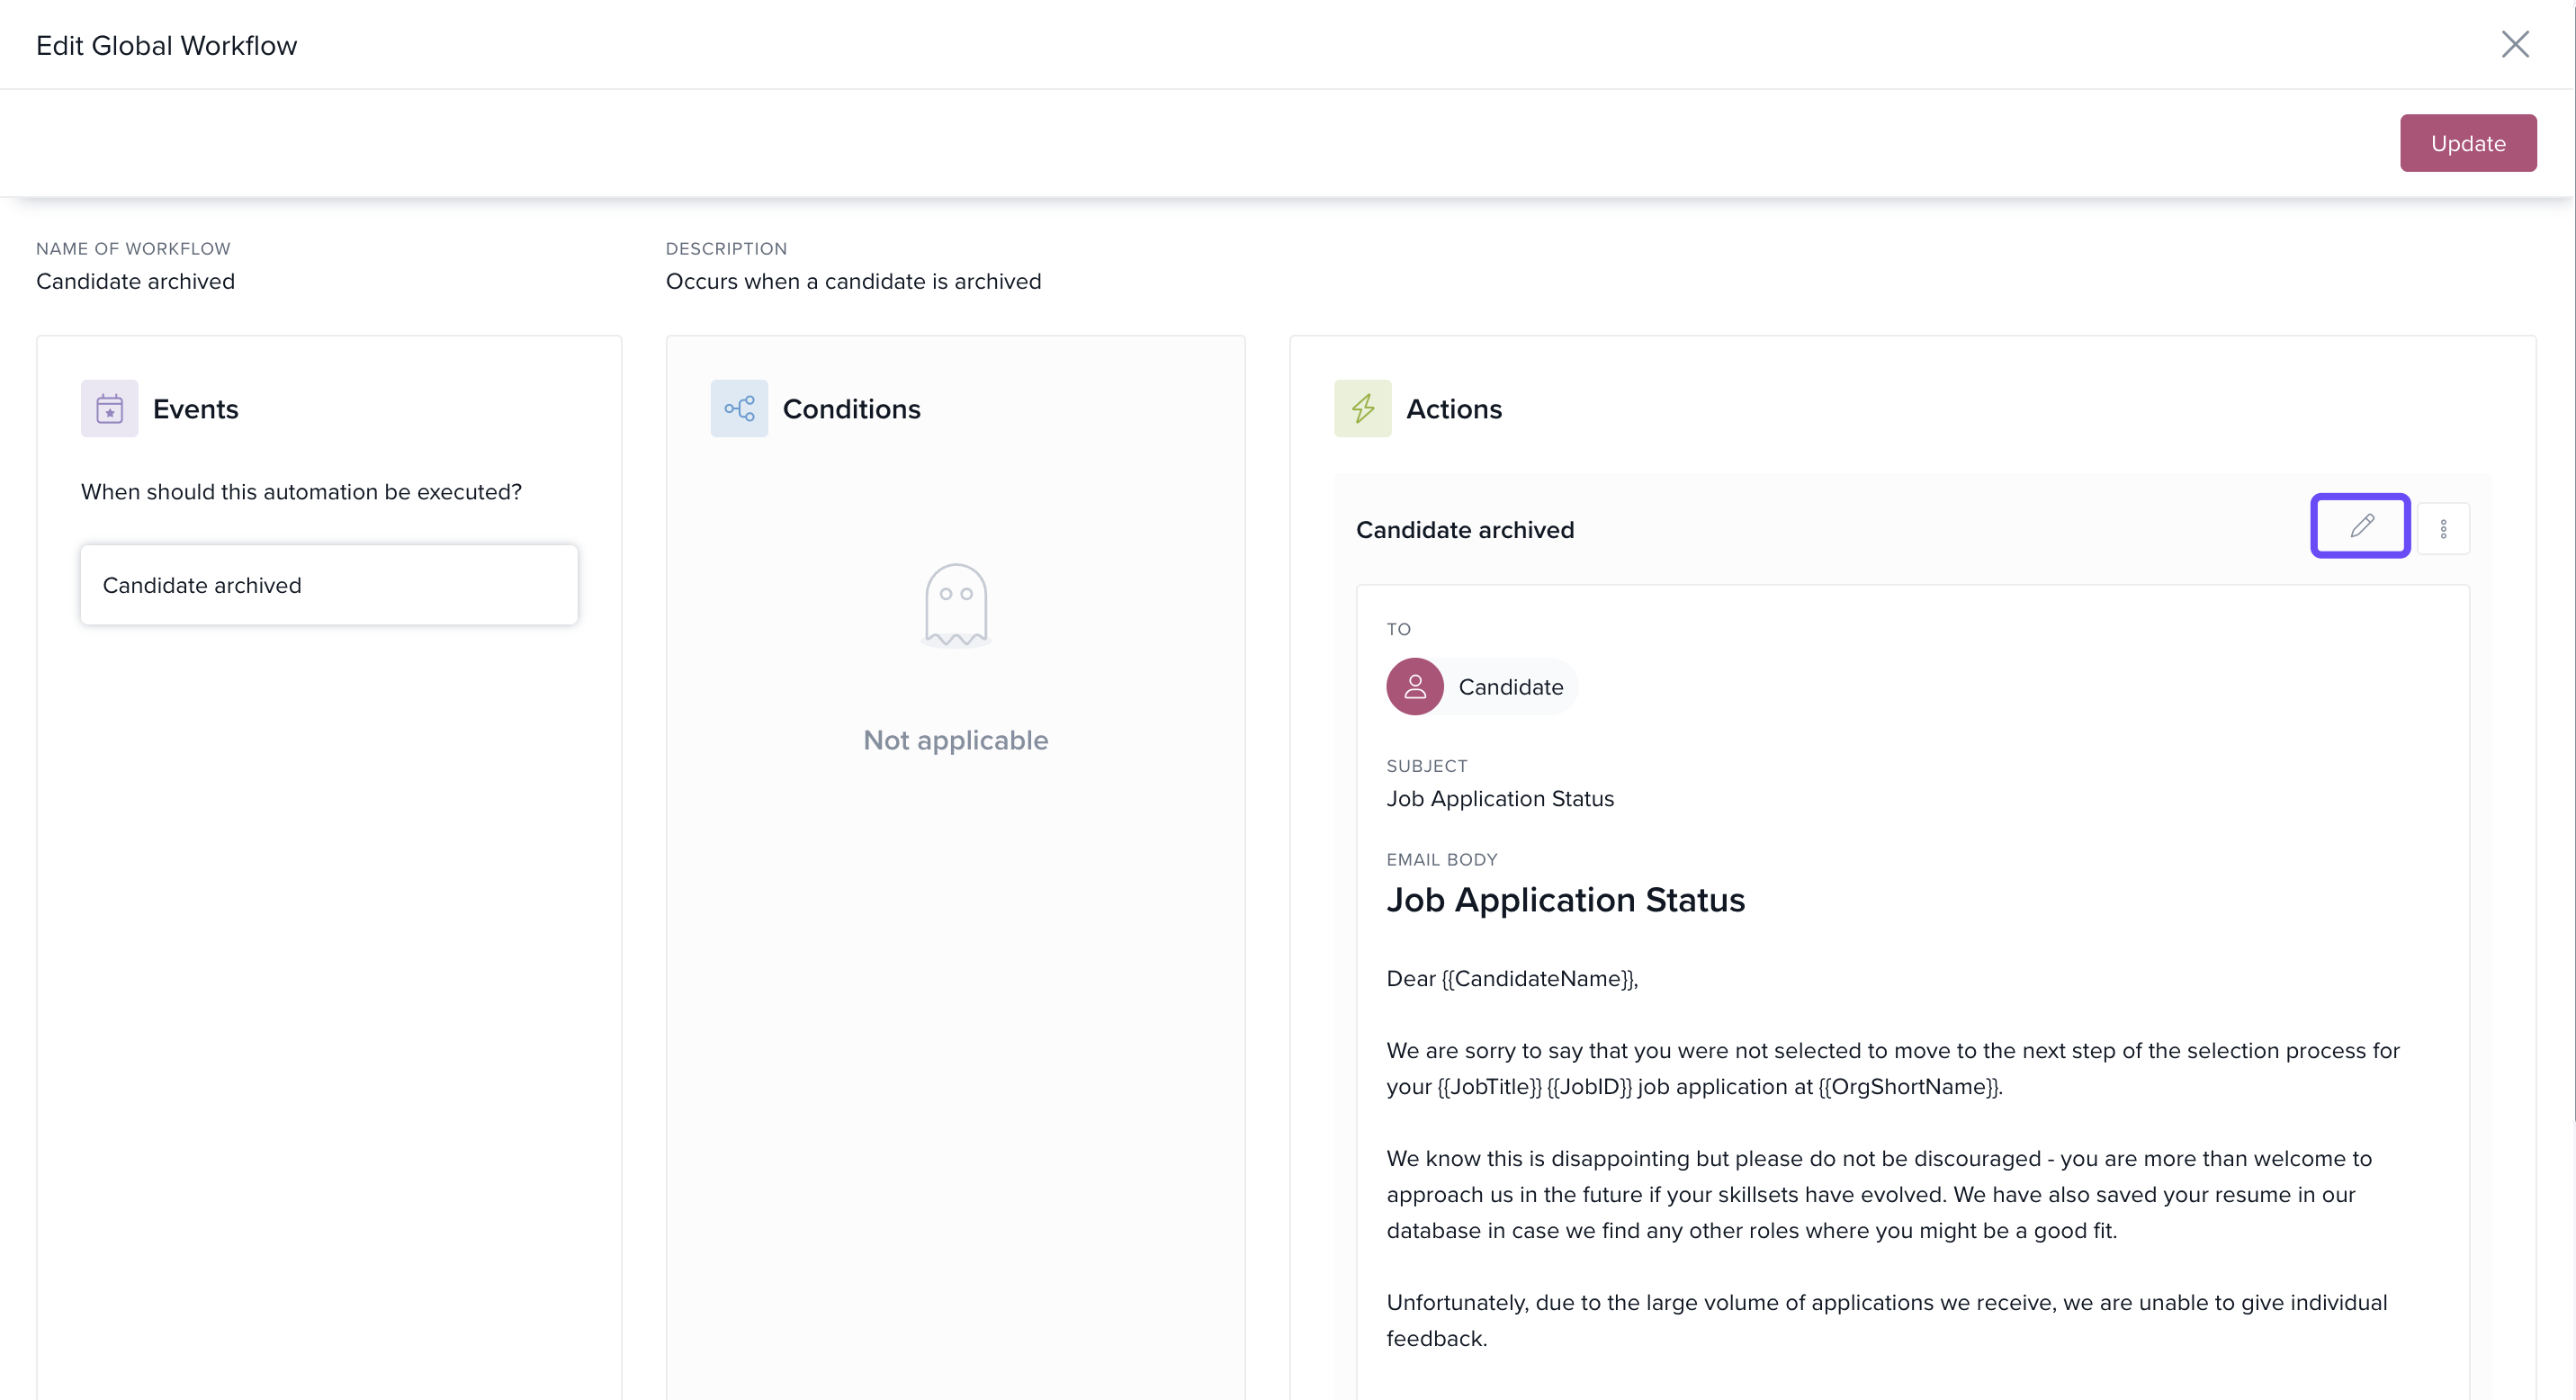2576x1400 pixels.
Task: Click the Job Application Status email heading
Action: point(1565,900)
